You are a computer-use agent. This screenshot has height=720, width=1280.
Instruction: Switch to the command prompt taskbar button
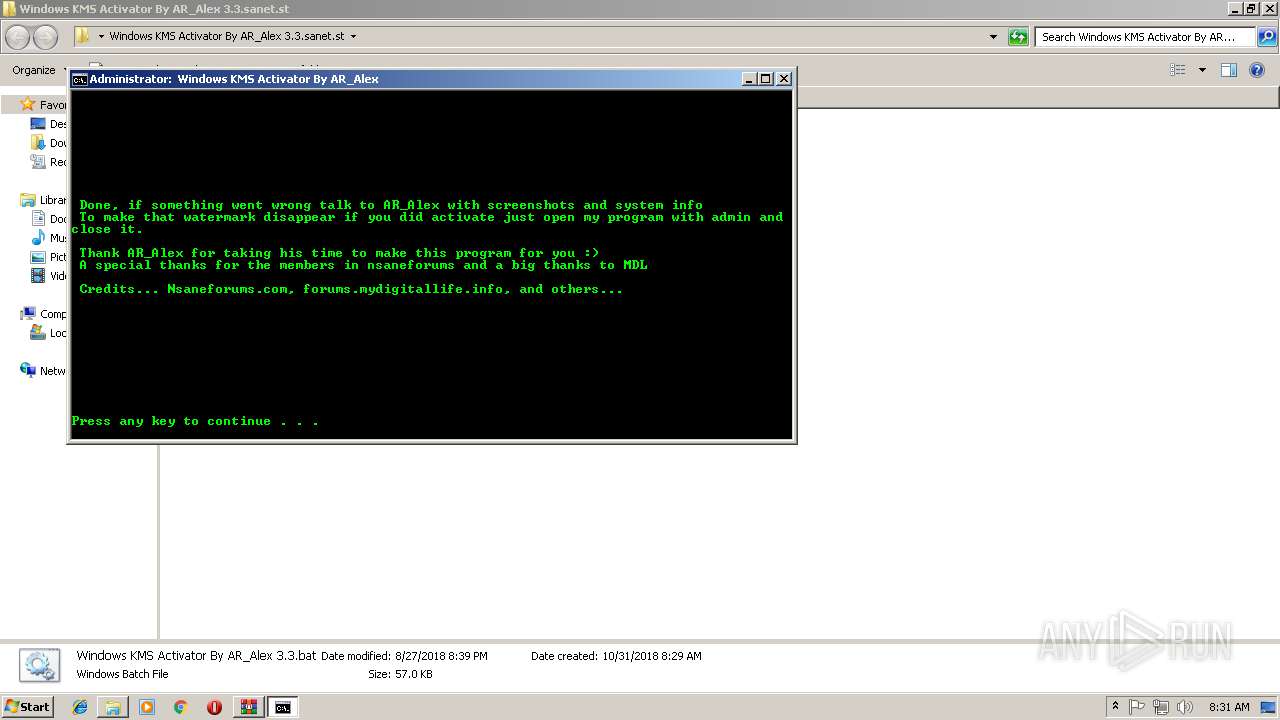(x=283, y=707)
